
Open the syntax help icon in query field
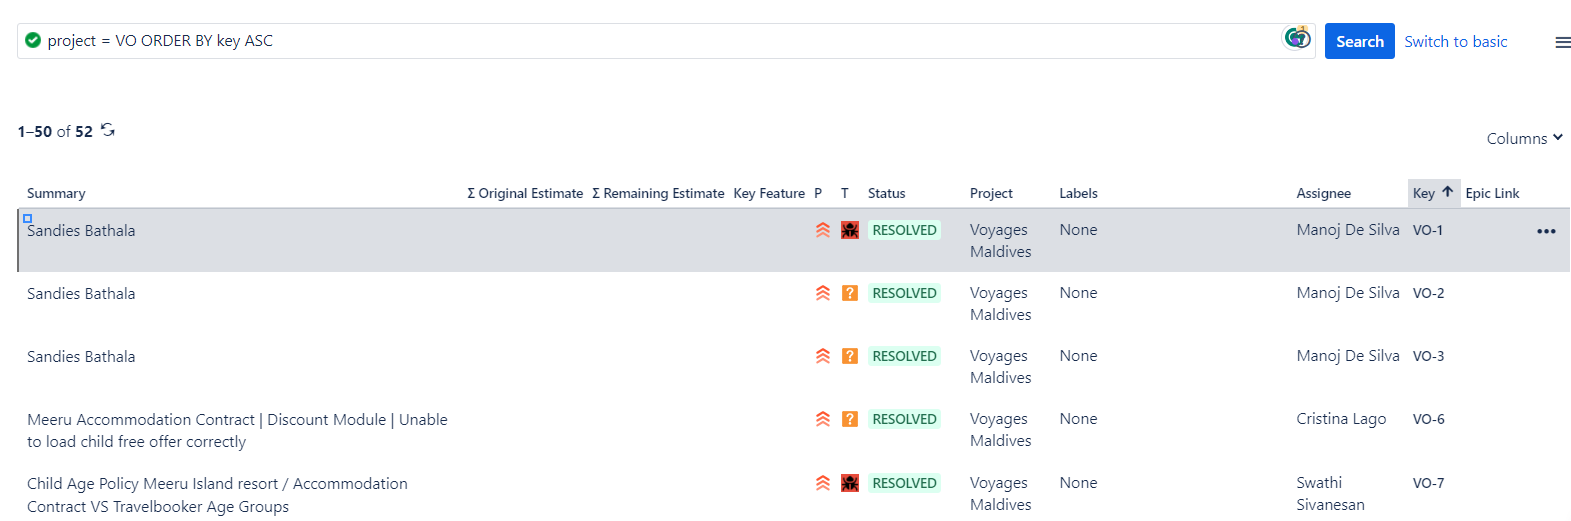(1297, 38)
